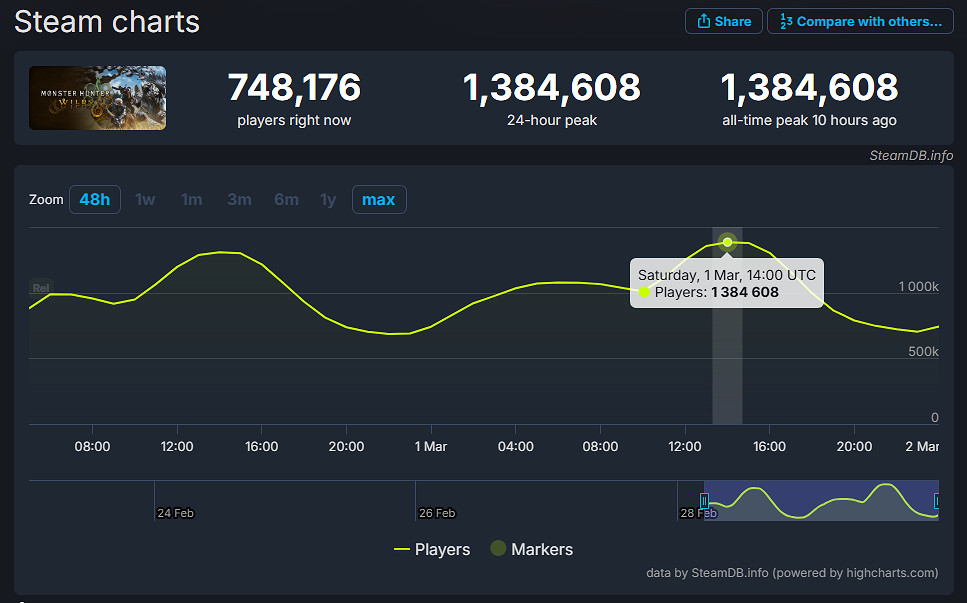The width and height of the screenshot is (967, 603).
Task: Toggle the Players series in legend
Action: click(432, 549)
